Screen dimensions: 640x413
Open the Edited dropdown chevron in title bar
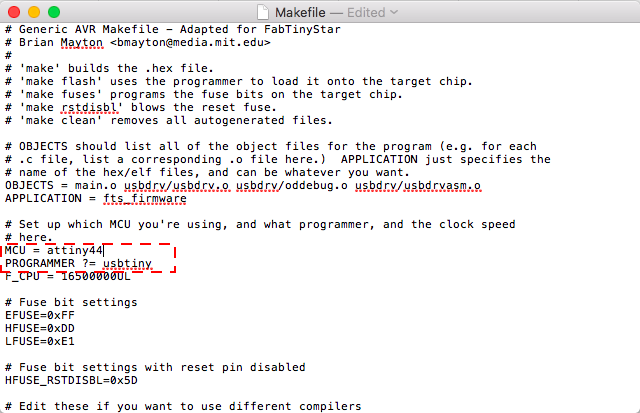click(394, 12)
